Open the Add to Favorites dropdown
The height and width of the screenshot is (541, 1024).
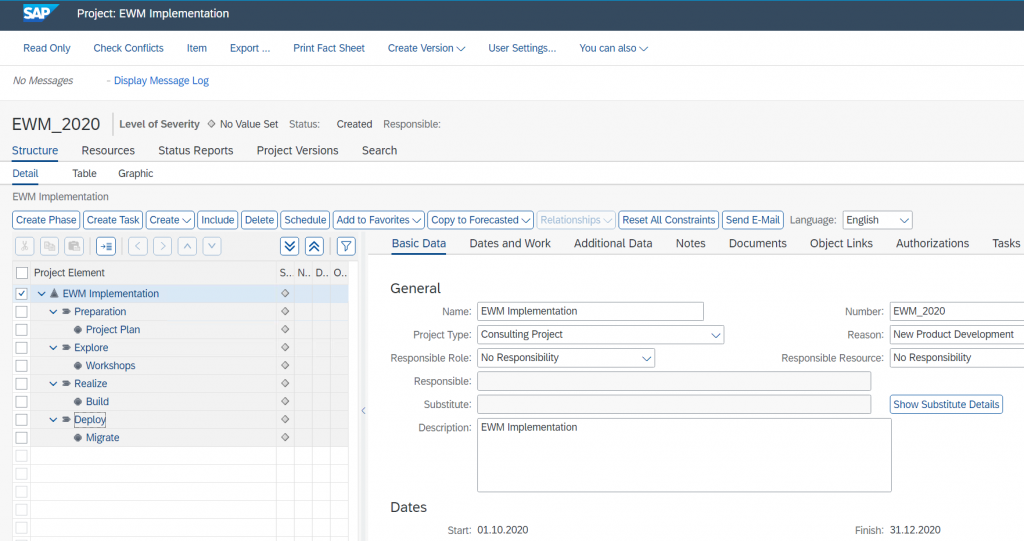[379, 220]
